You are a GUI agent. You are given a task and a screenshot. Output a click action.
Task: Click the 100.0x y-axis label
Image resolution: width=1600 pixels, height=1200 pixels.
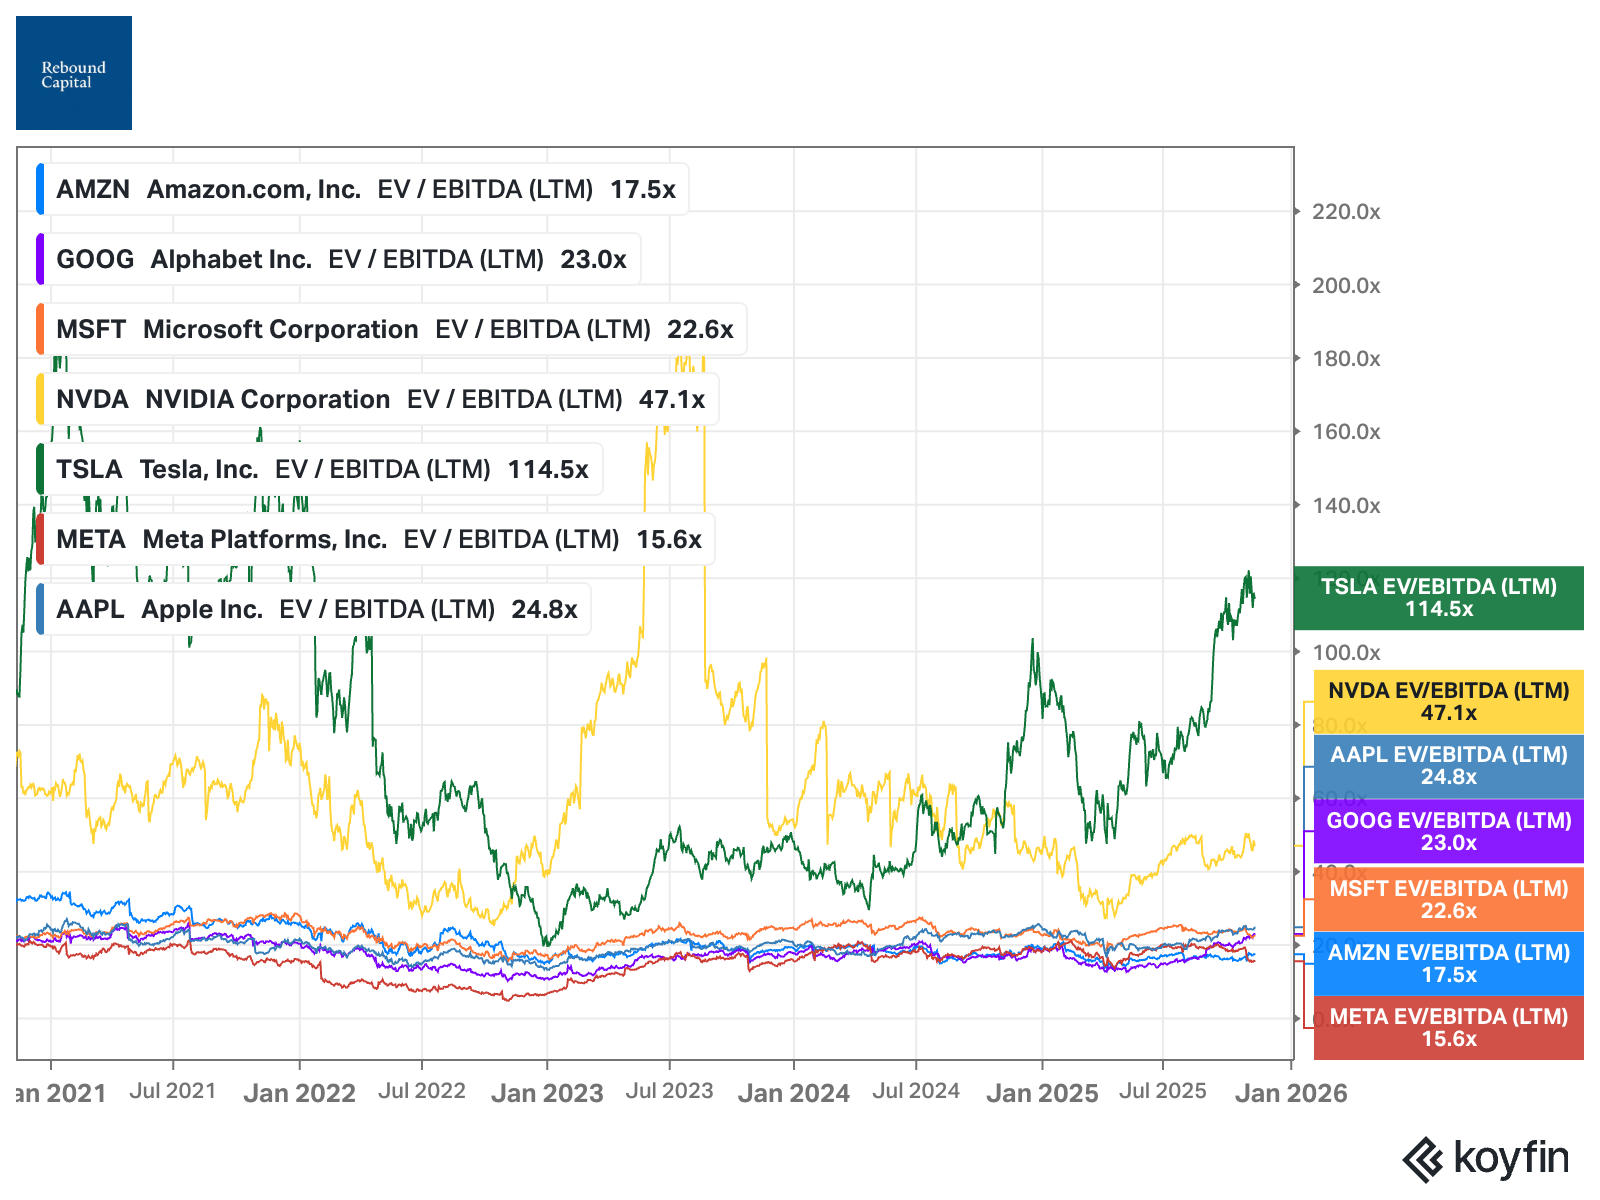tap(1346, 653)
